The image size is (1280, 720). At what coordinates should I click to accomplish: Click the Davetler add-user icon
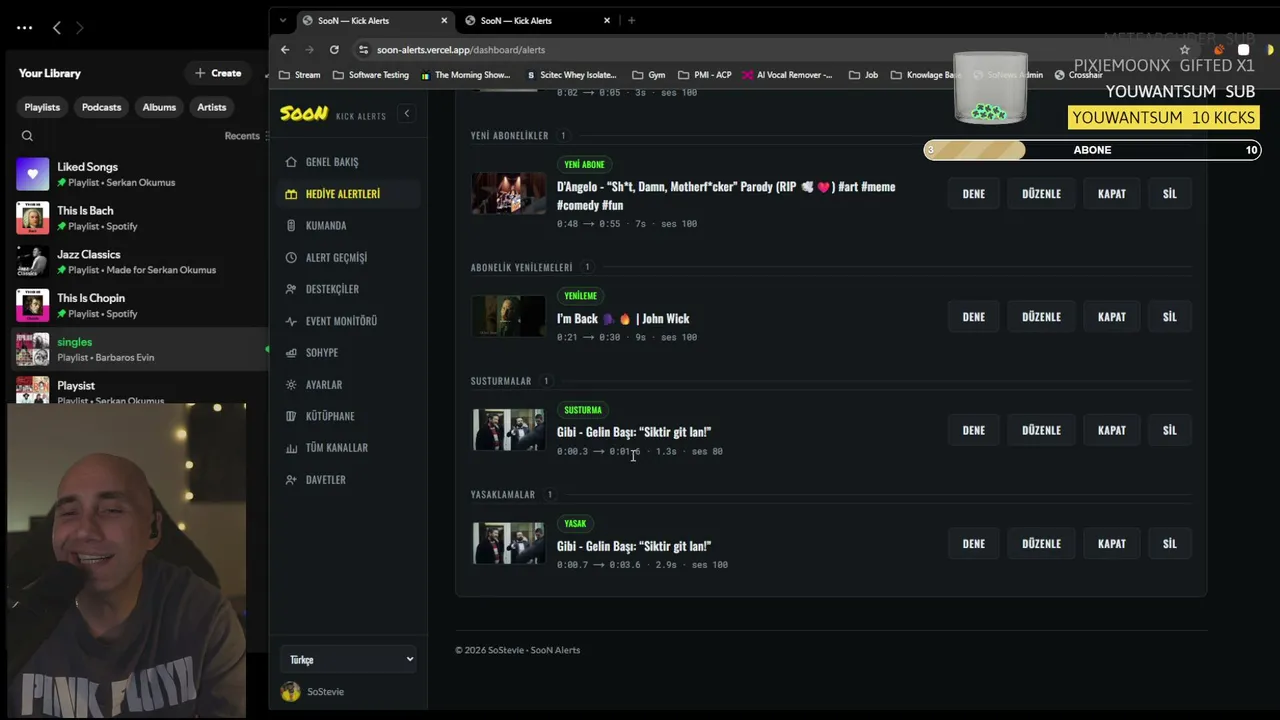tap(291, 480)
